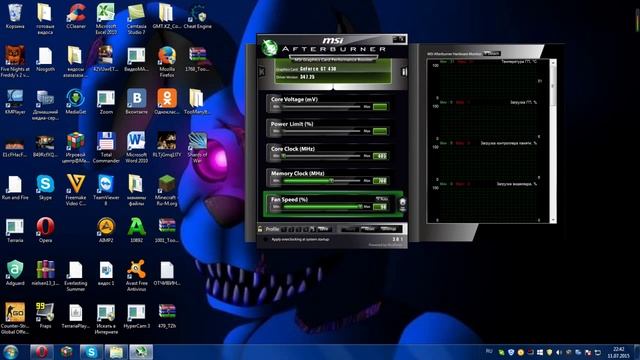Open the Windows Start menu
Image resolution: width=640 pixels, height=360 pixels.
11,352
